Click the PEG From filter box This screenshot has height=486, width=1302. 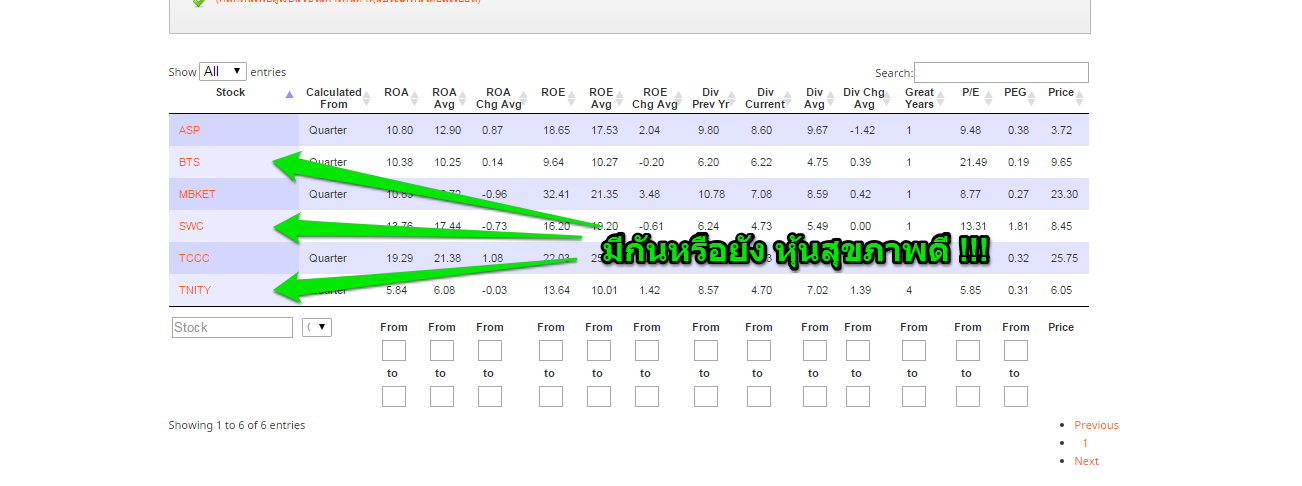pyautogui.click(x=1016, y=351)
